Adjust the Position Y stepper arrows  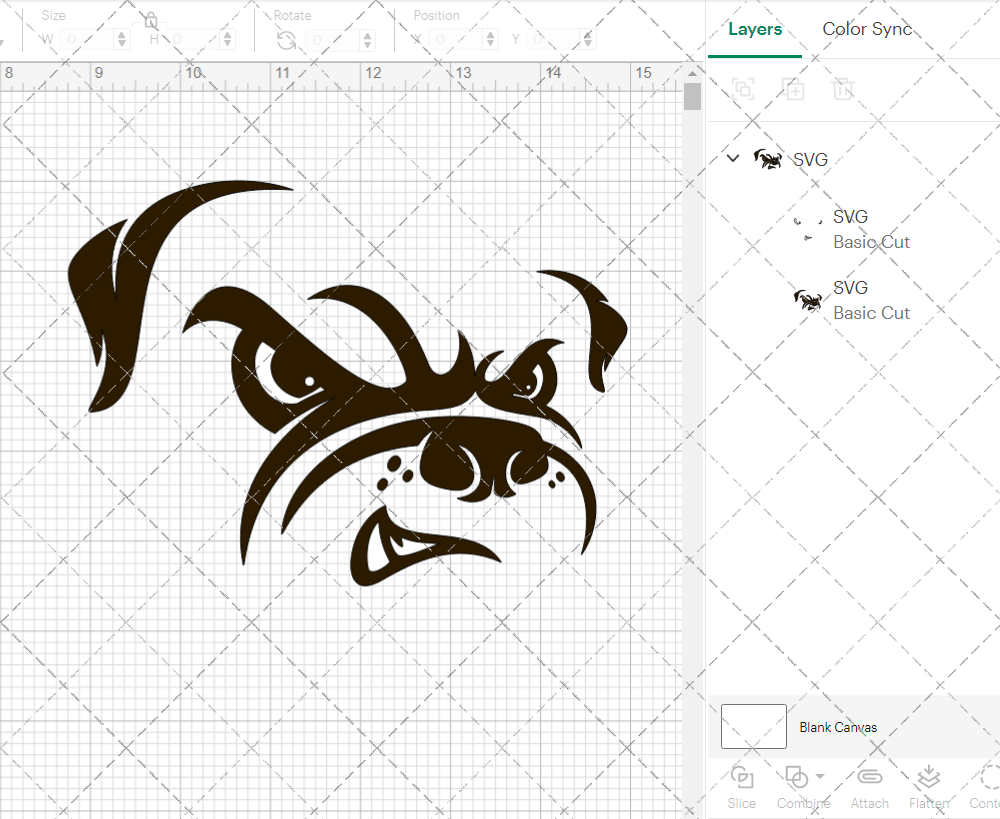coord(587,40)
